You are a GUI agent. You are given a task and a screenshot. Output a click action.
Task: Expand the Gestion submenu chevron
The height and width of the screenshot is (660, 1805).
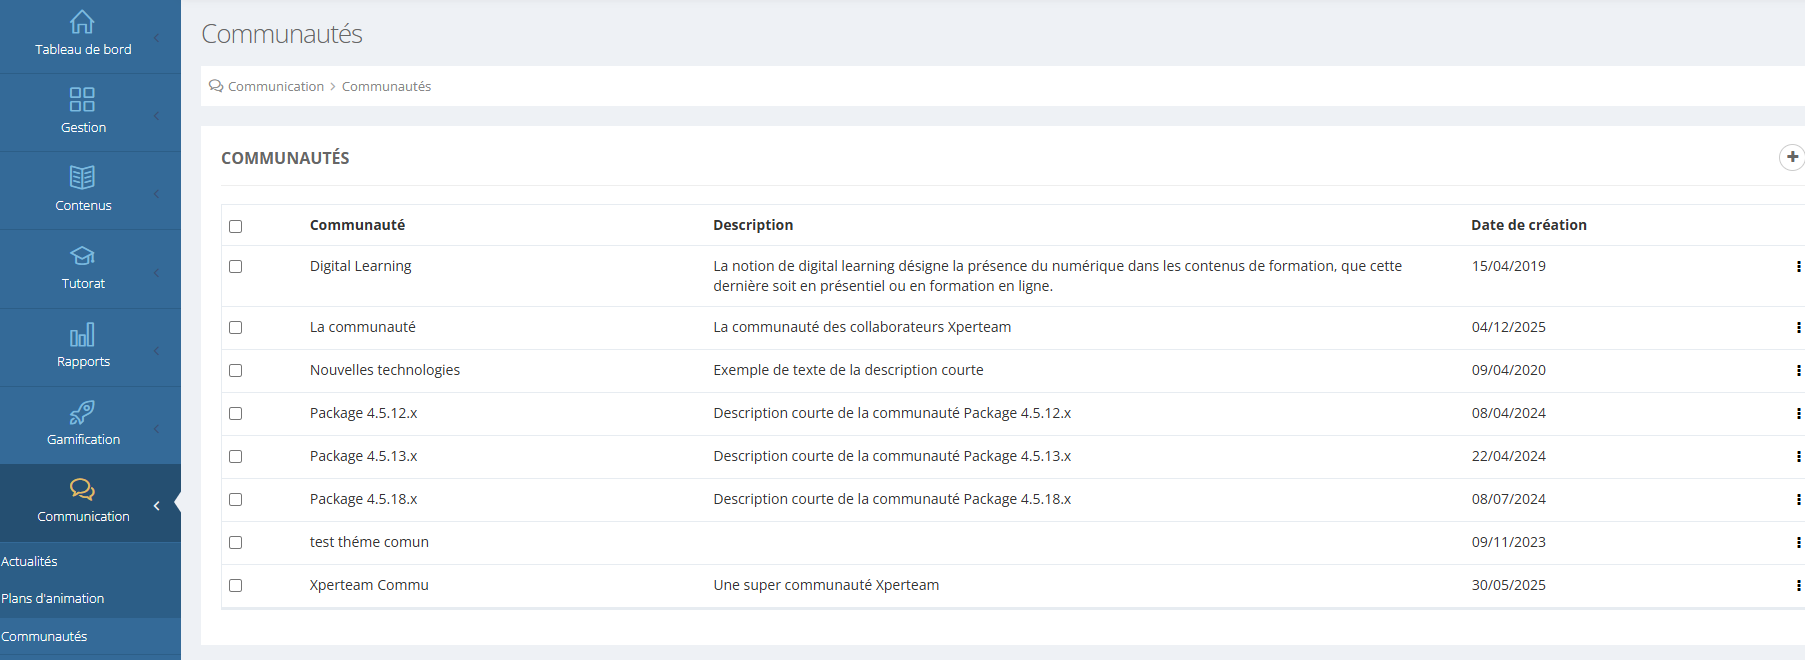157,116
